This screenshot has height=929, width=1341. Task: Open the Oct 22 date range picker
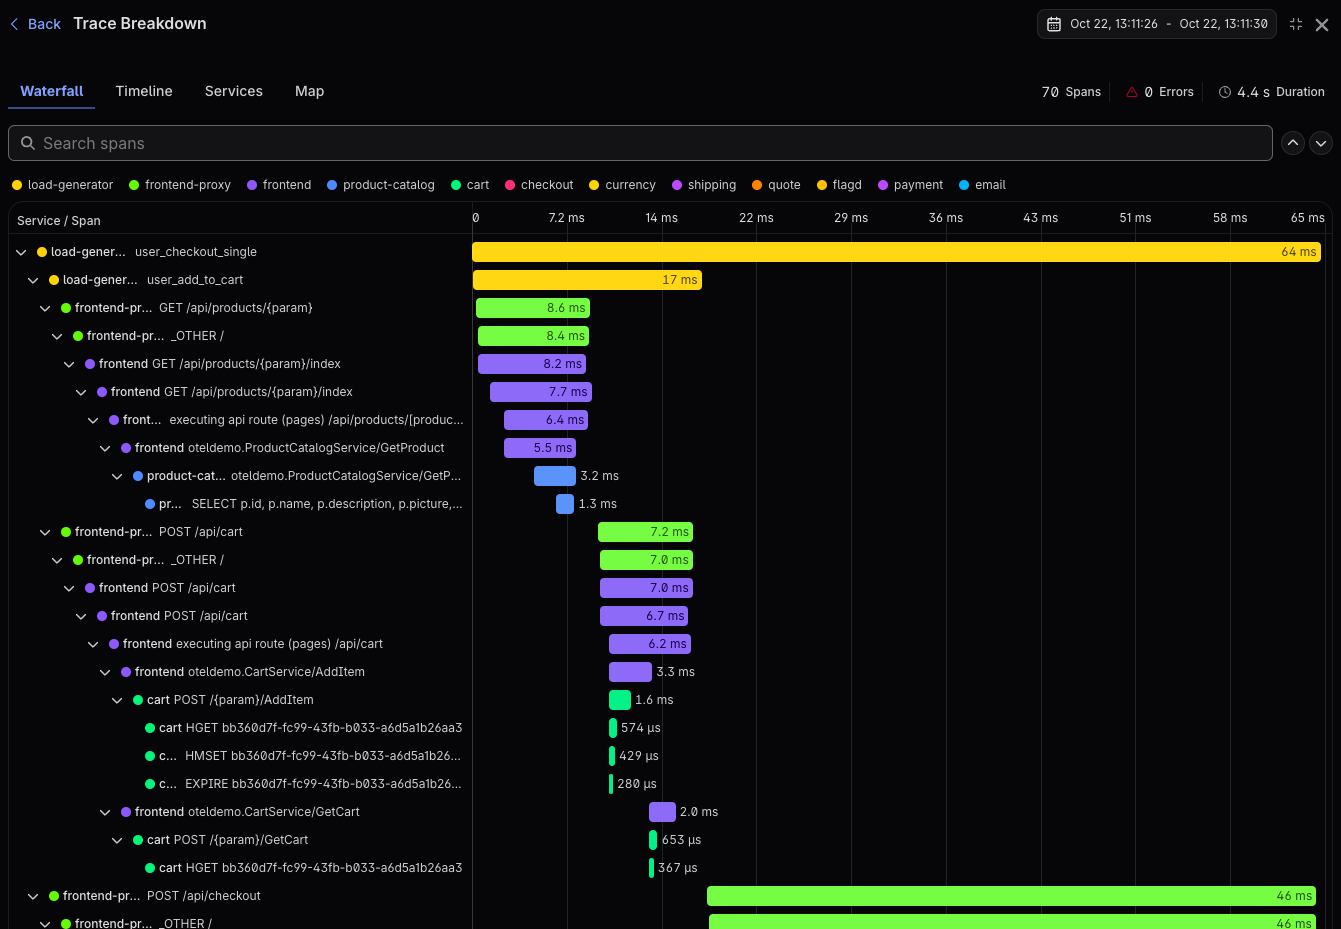1157,24
